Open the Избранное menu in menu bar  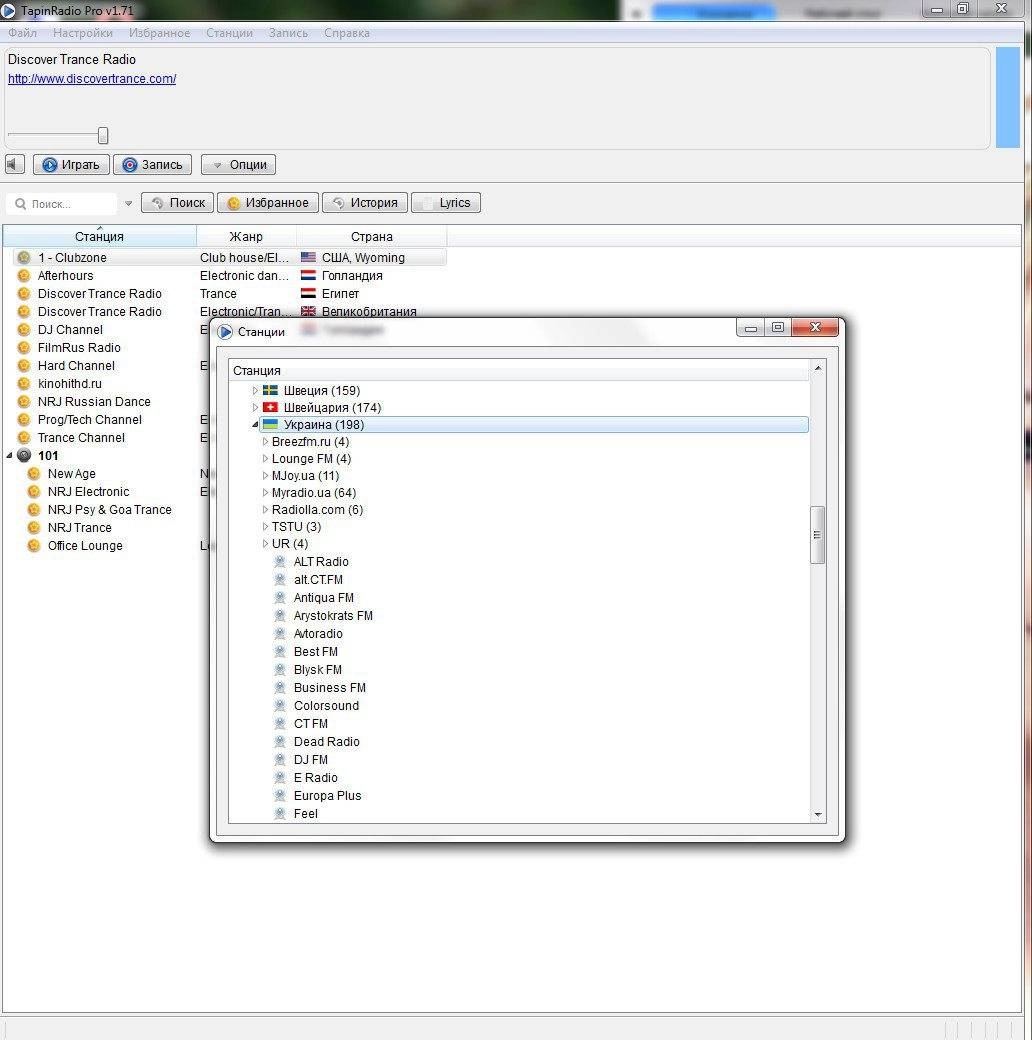[159, 32]
